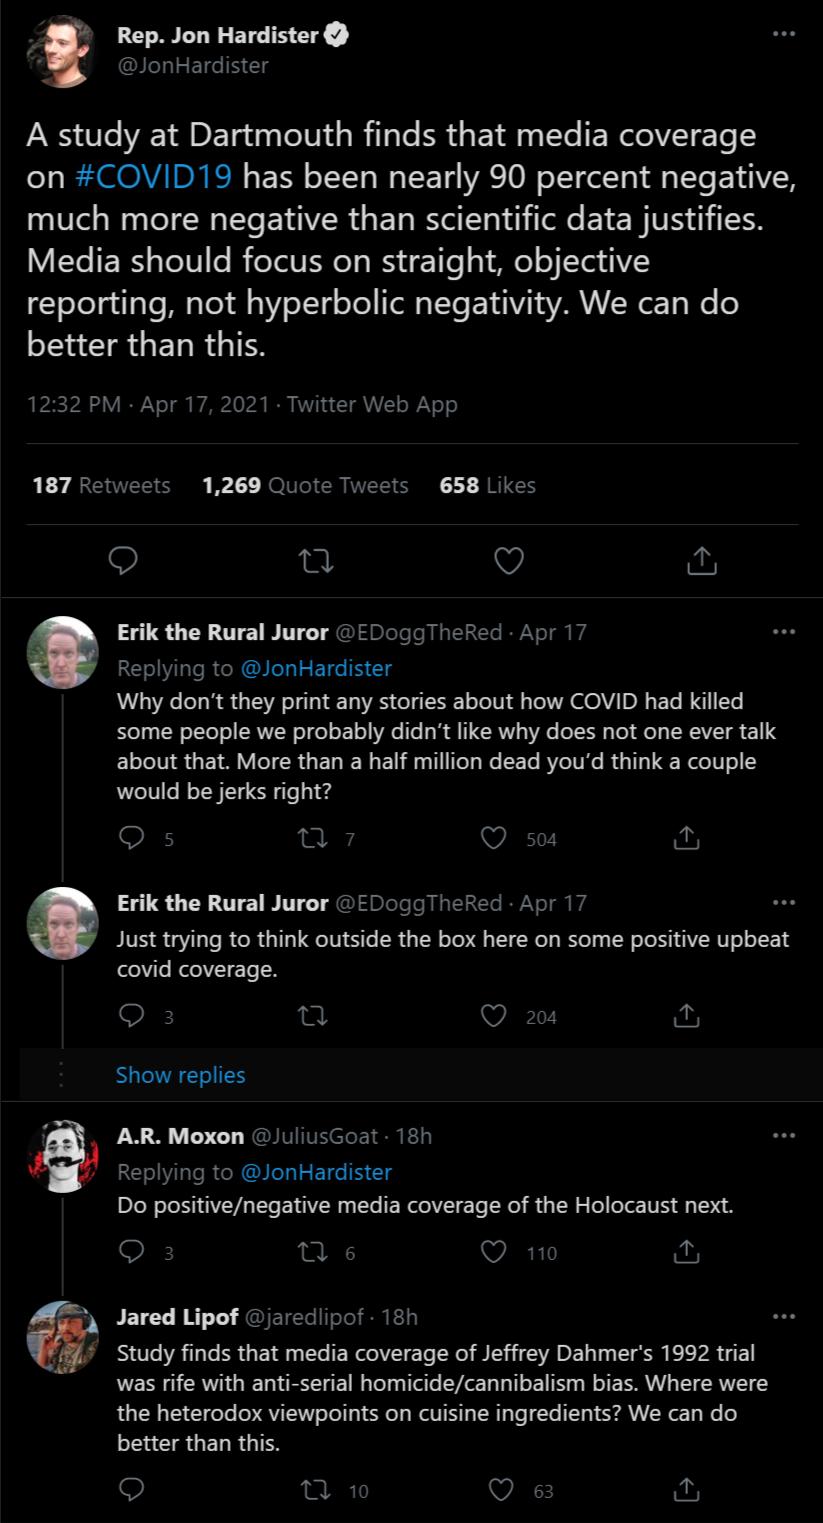The image size is (823, 1523).
Task: Reply to Jared Lipof's tweet
Action: 132,1490
